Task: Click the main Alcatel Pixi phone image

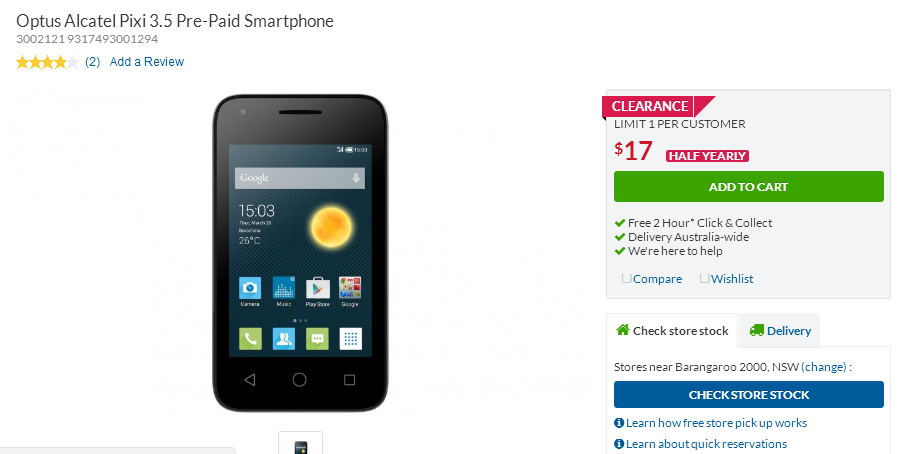Action: coord(300,253)
